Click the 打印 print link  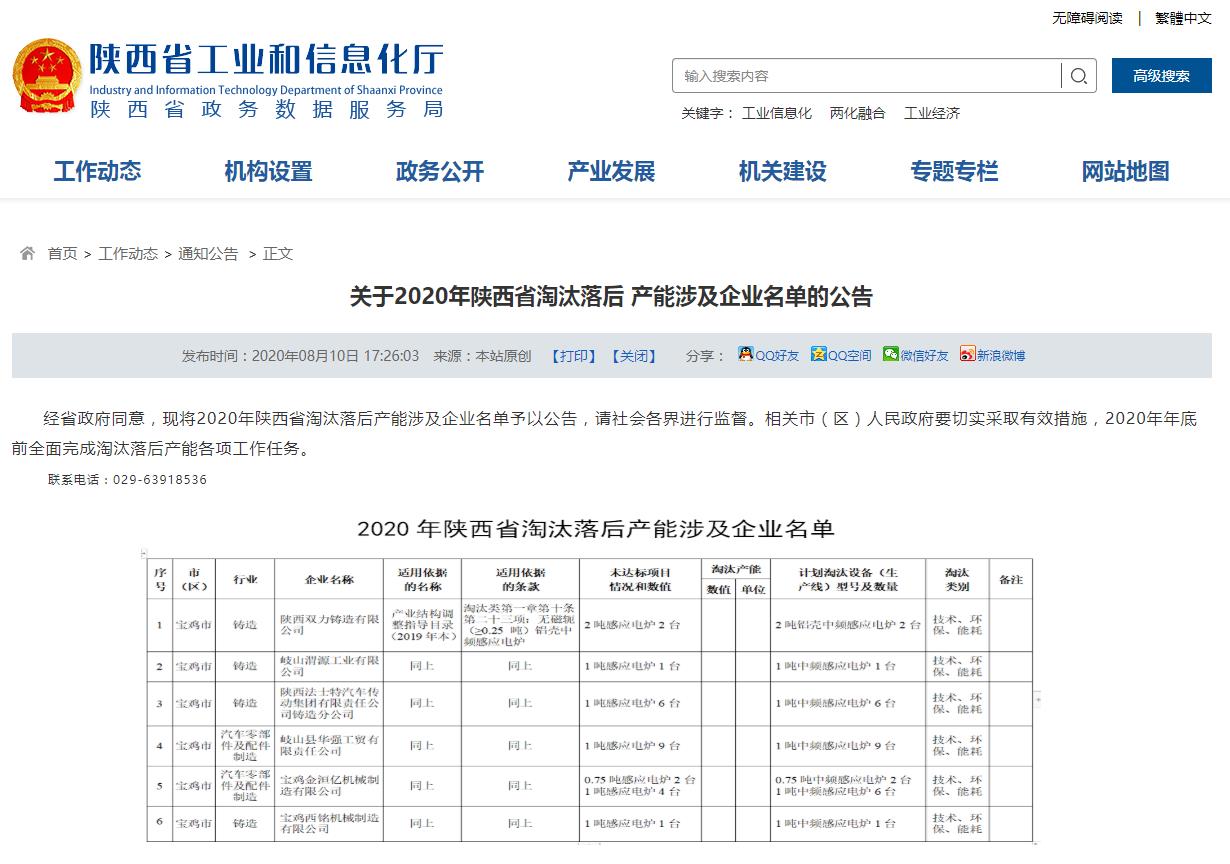point(574,356)
